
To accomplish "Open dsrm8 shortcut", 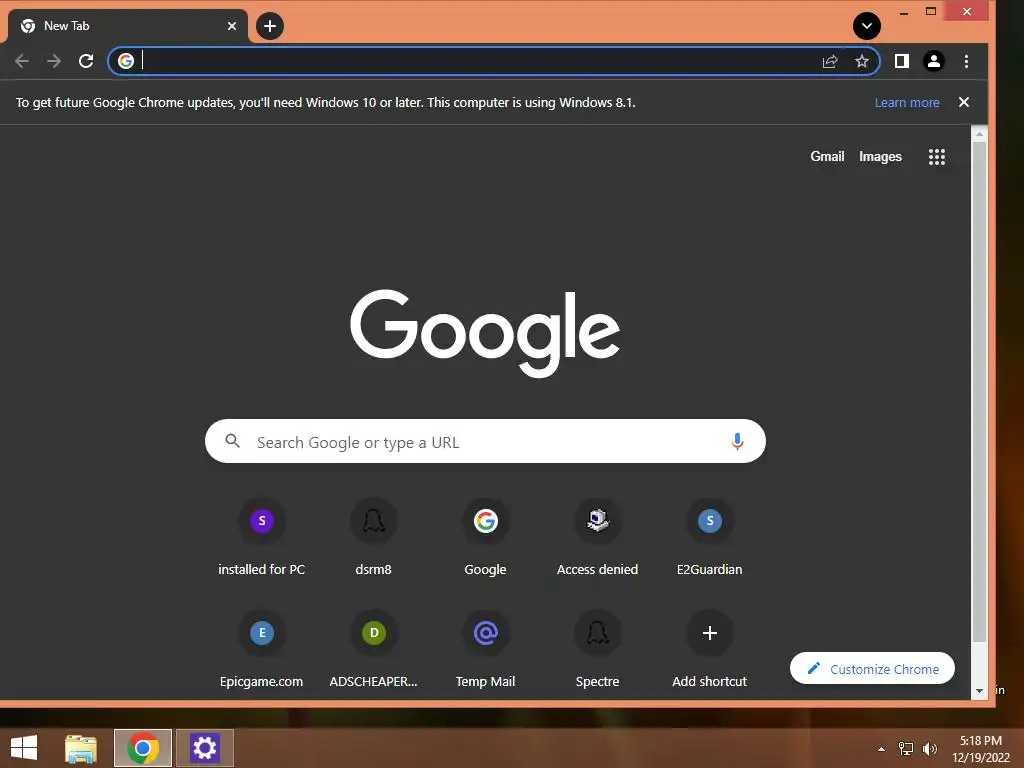I will [x=374, y=537].
